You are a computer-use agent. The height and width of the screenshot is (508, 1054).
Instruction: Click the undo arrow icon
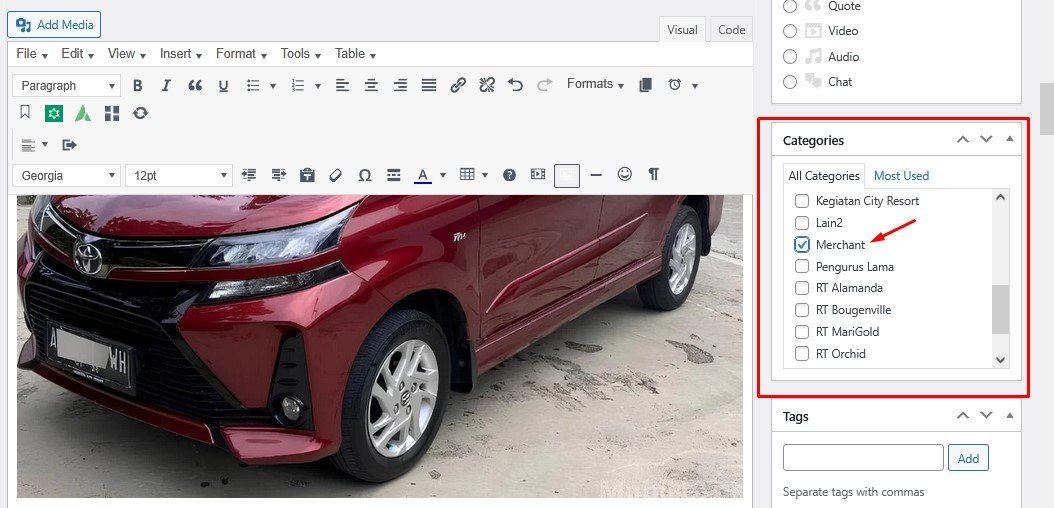(x=516, y=86)
